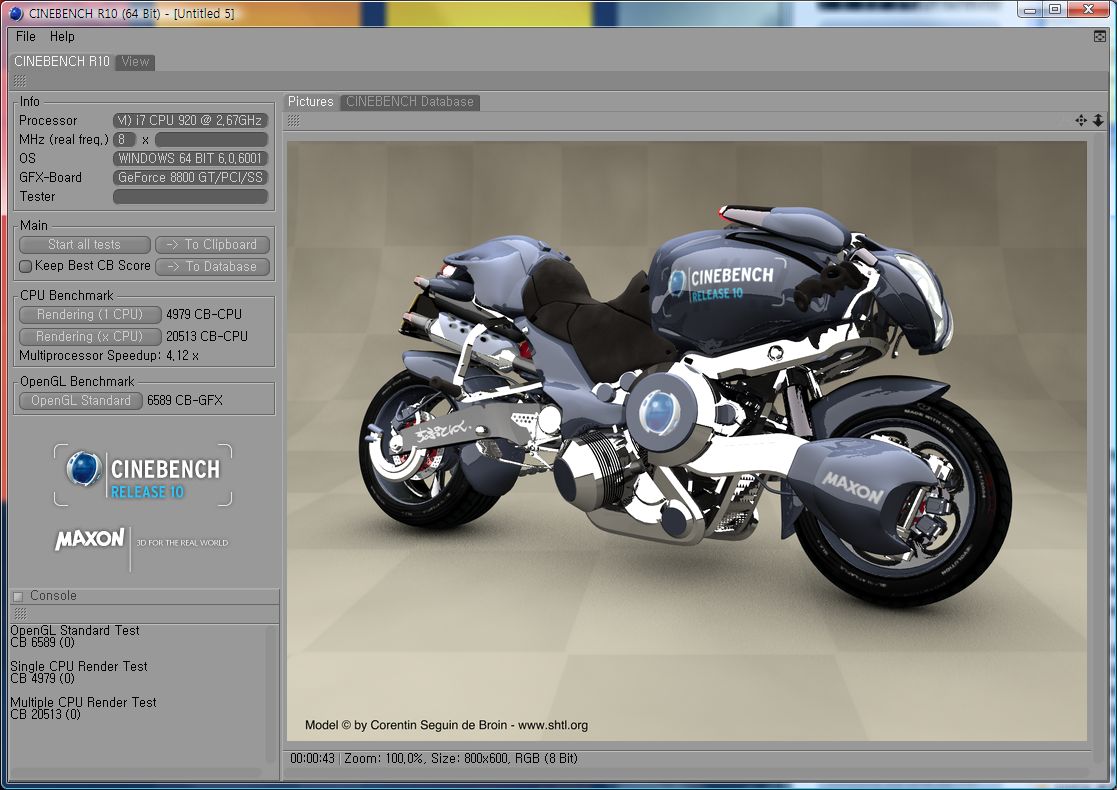Viewport: 1117px width, 790px height.
Task: Click the GFX-Board info field
Action: click(x=190, y=177)
